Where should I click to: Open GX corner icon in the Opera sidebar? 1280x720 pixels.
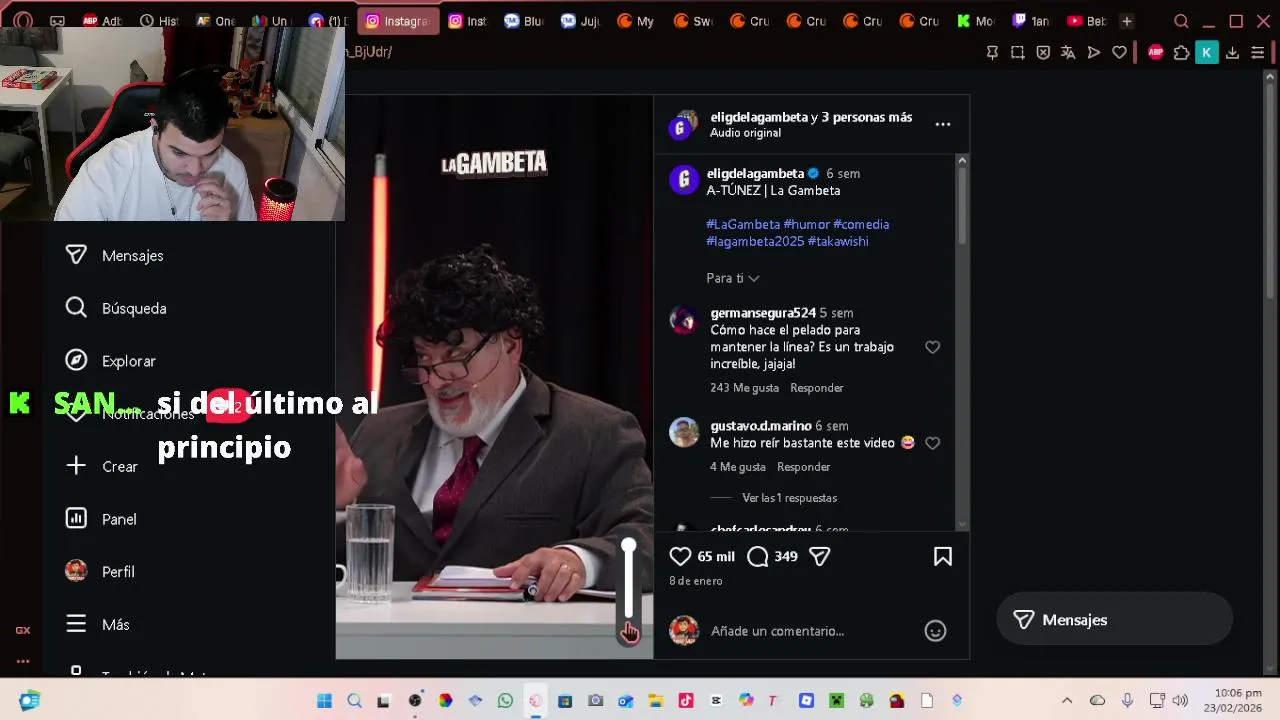click(23, 630)
